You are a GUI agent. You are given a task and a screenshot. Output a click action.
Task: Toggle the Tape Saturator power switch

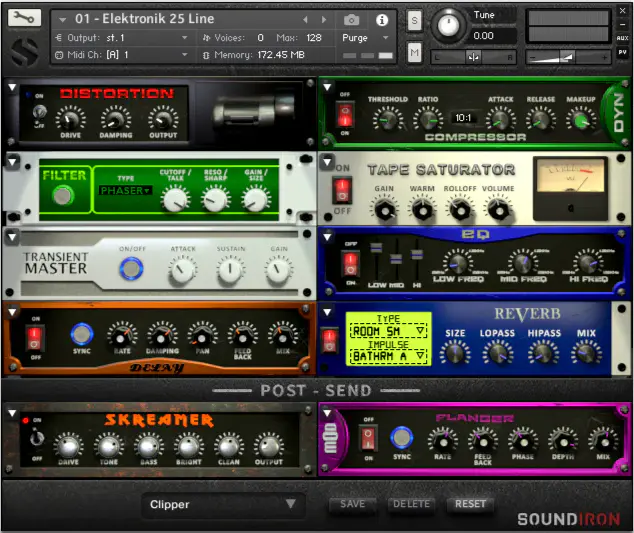343,189
